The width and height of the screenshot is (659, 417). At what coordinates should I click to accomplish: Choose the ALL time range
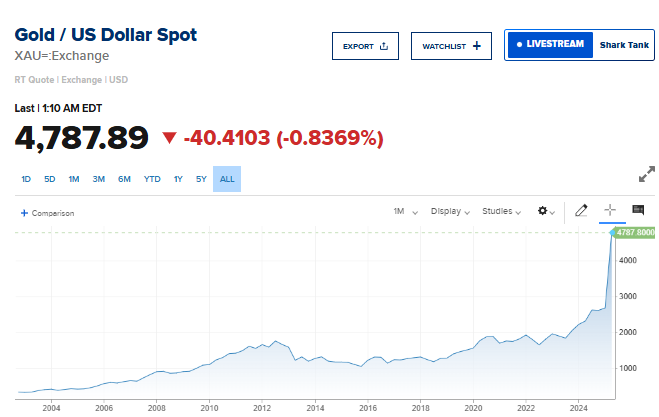coord(227,179)
